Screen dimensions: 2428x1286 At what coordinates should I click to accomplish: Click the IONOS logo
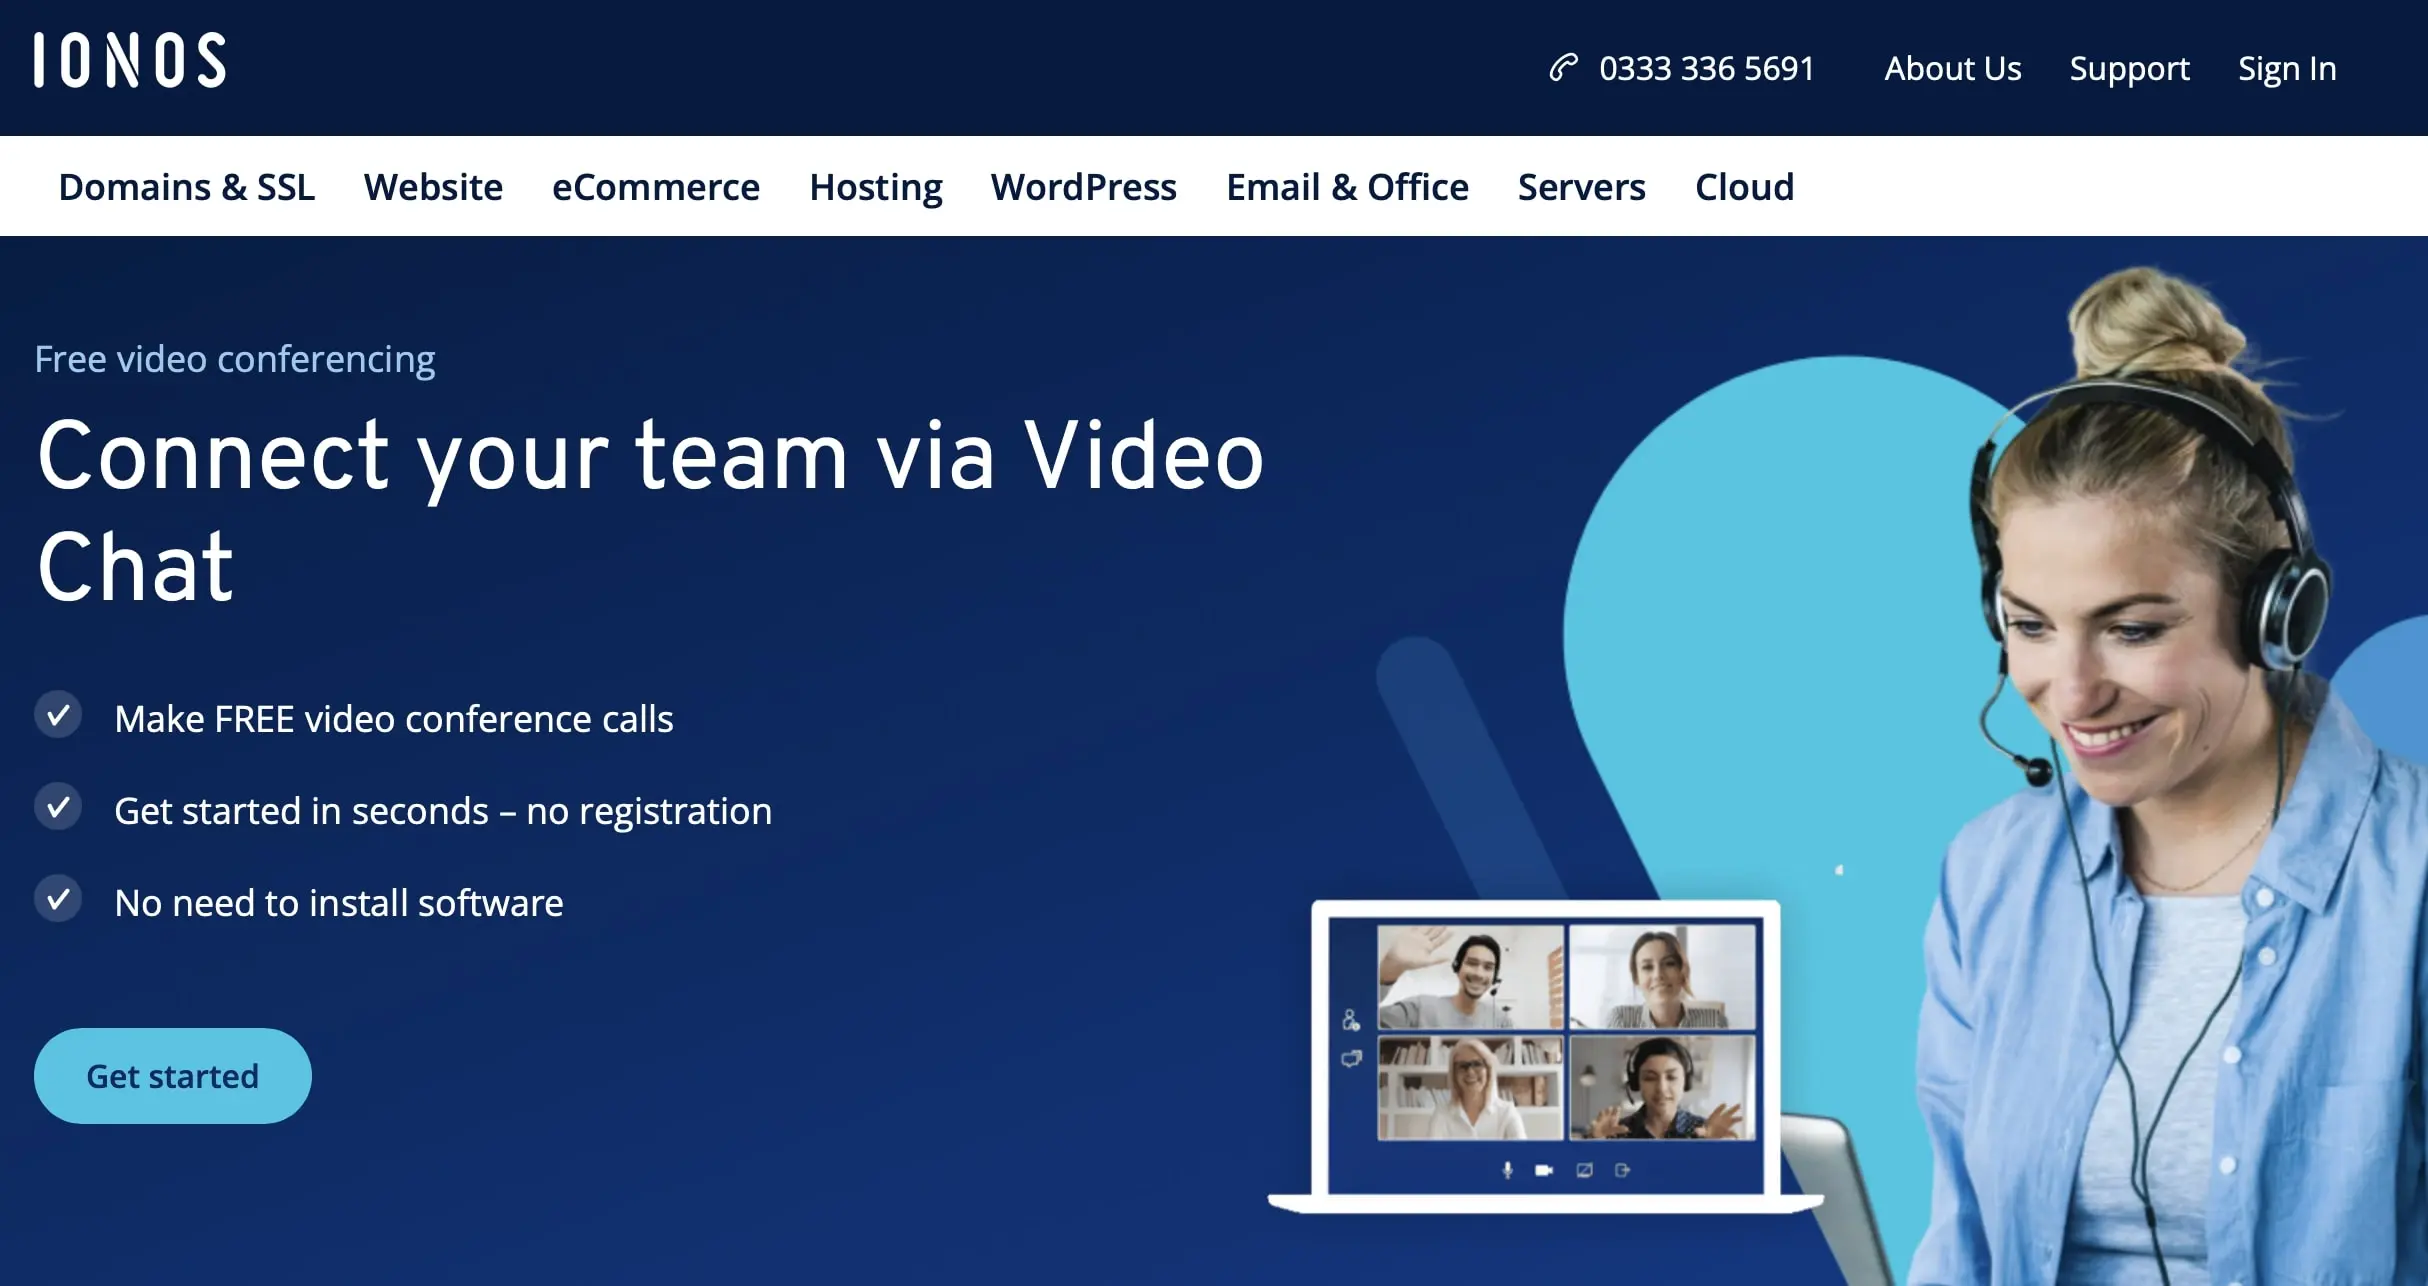129,62
